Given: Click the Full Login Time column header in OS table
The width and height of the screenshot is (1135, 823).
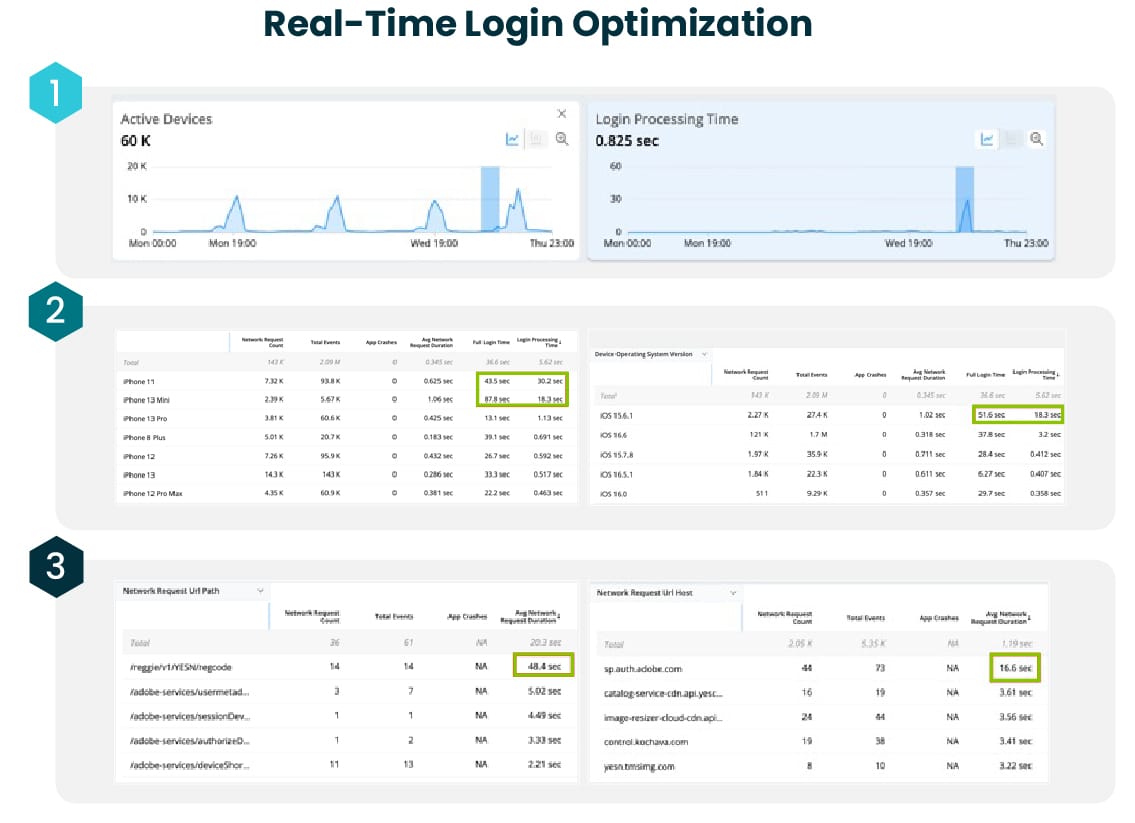Looking at the screenshot, I should point(984,376).
